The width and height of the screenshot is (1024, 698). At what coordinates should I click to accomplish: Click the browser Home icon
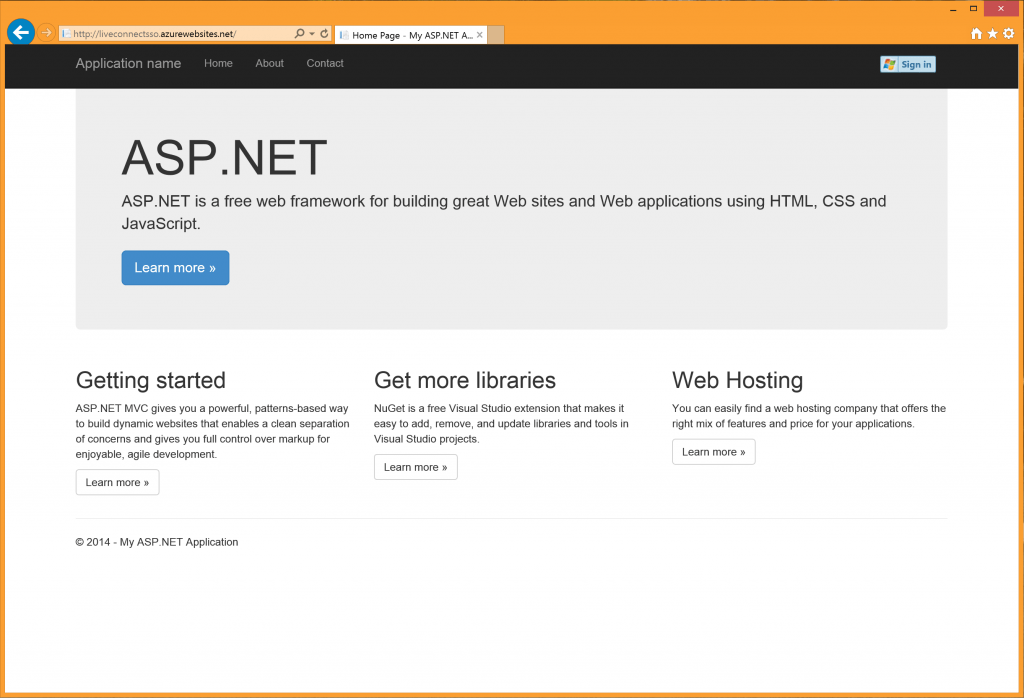tap(976, 34)
